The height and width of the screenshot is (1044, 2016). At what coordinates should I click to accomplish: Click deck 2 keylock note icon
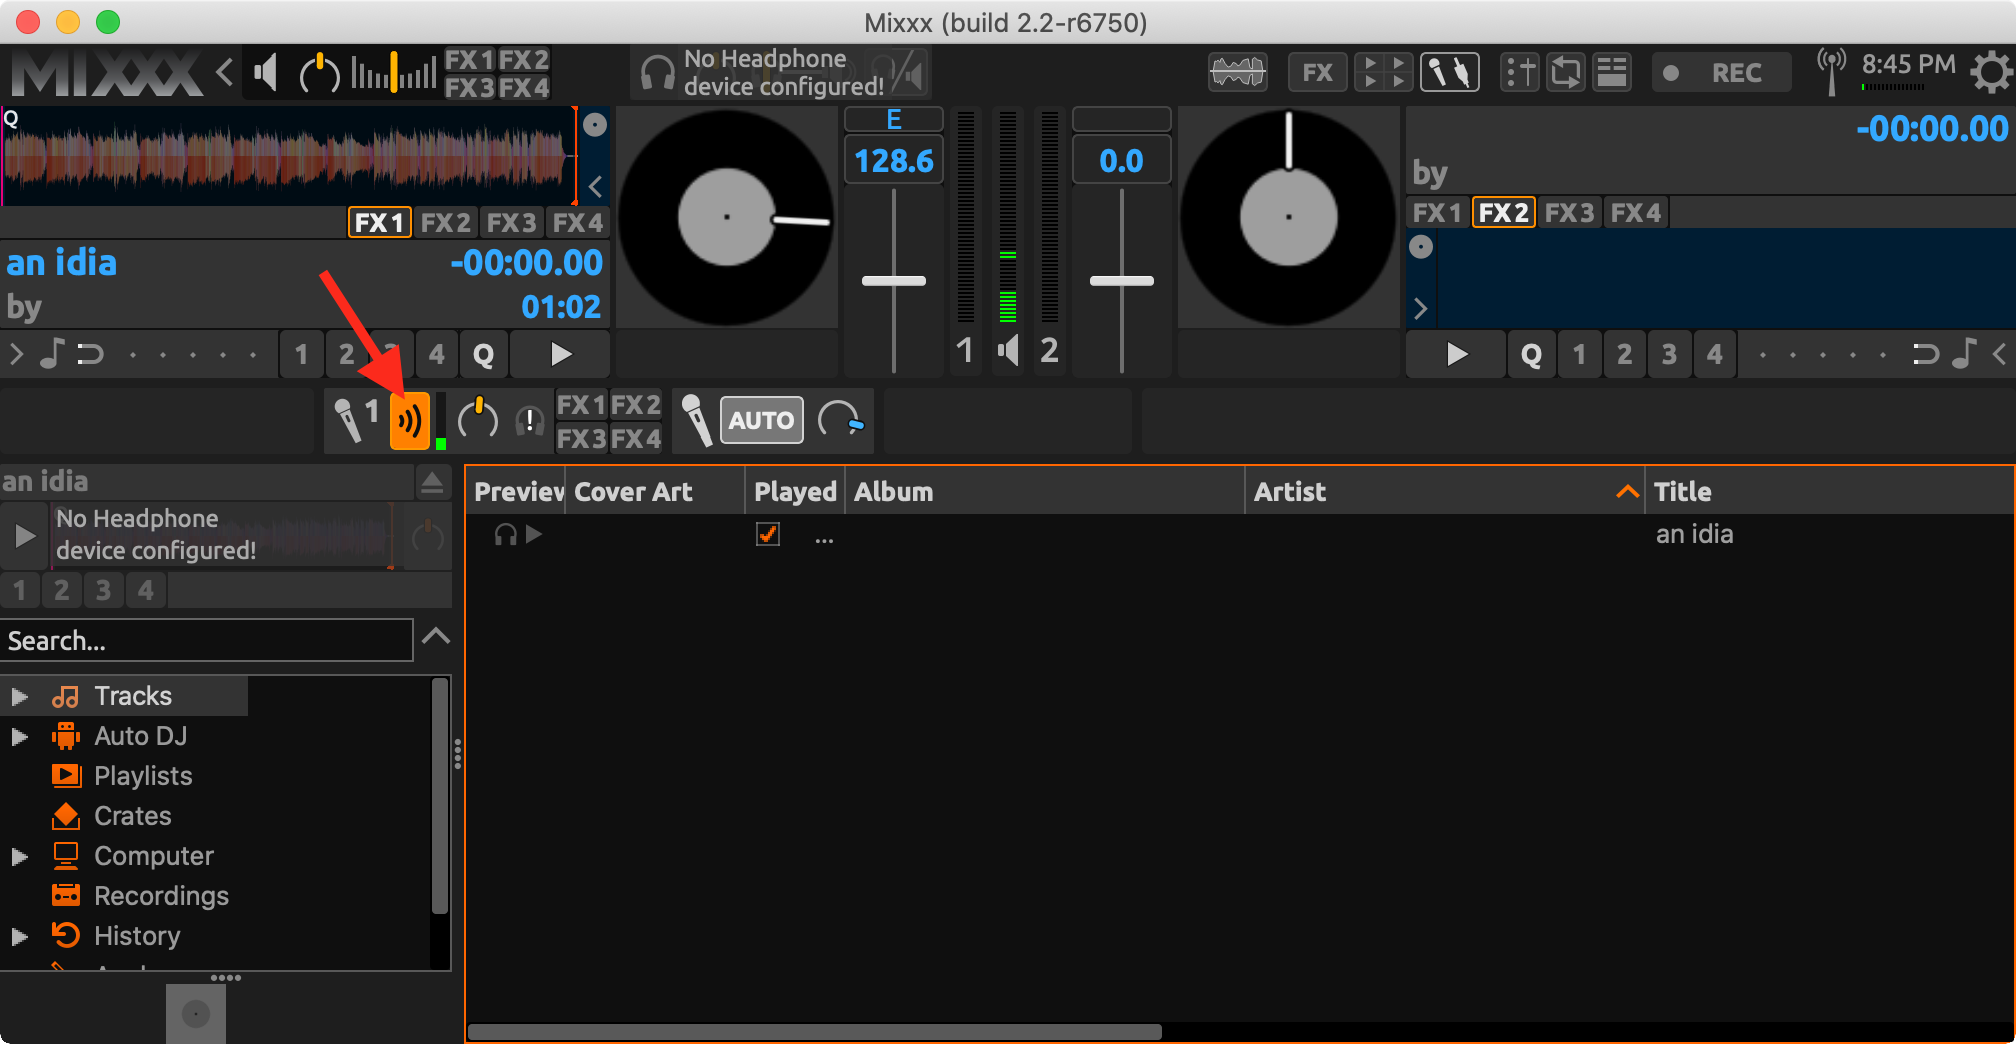coord(1965,354)
